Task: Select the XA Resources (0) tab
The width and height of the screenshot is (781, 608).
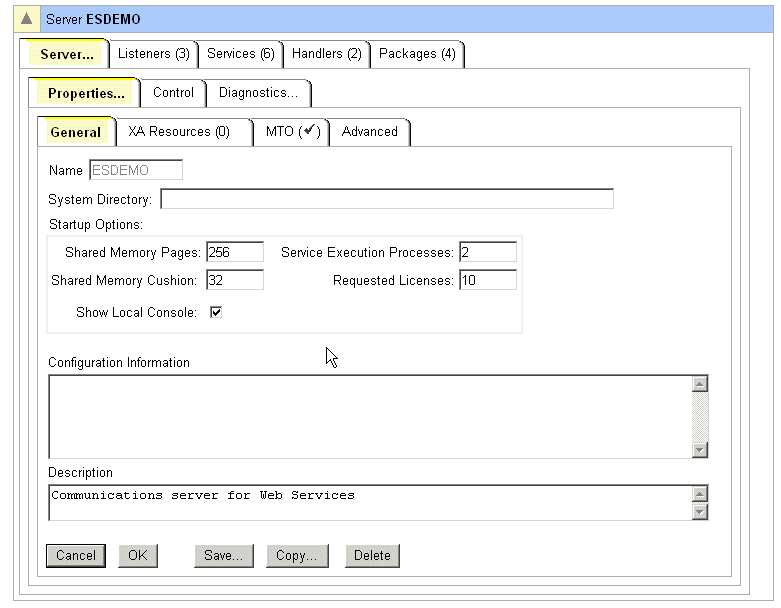Action: (179, 132)
